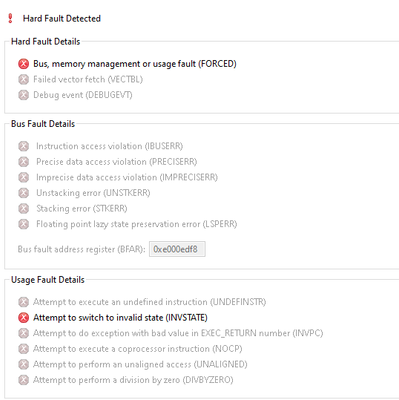The width and height of the screenshot is (399, 400).
Task: Click the UNSTKERR status icon
Action: pos(23,193)
